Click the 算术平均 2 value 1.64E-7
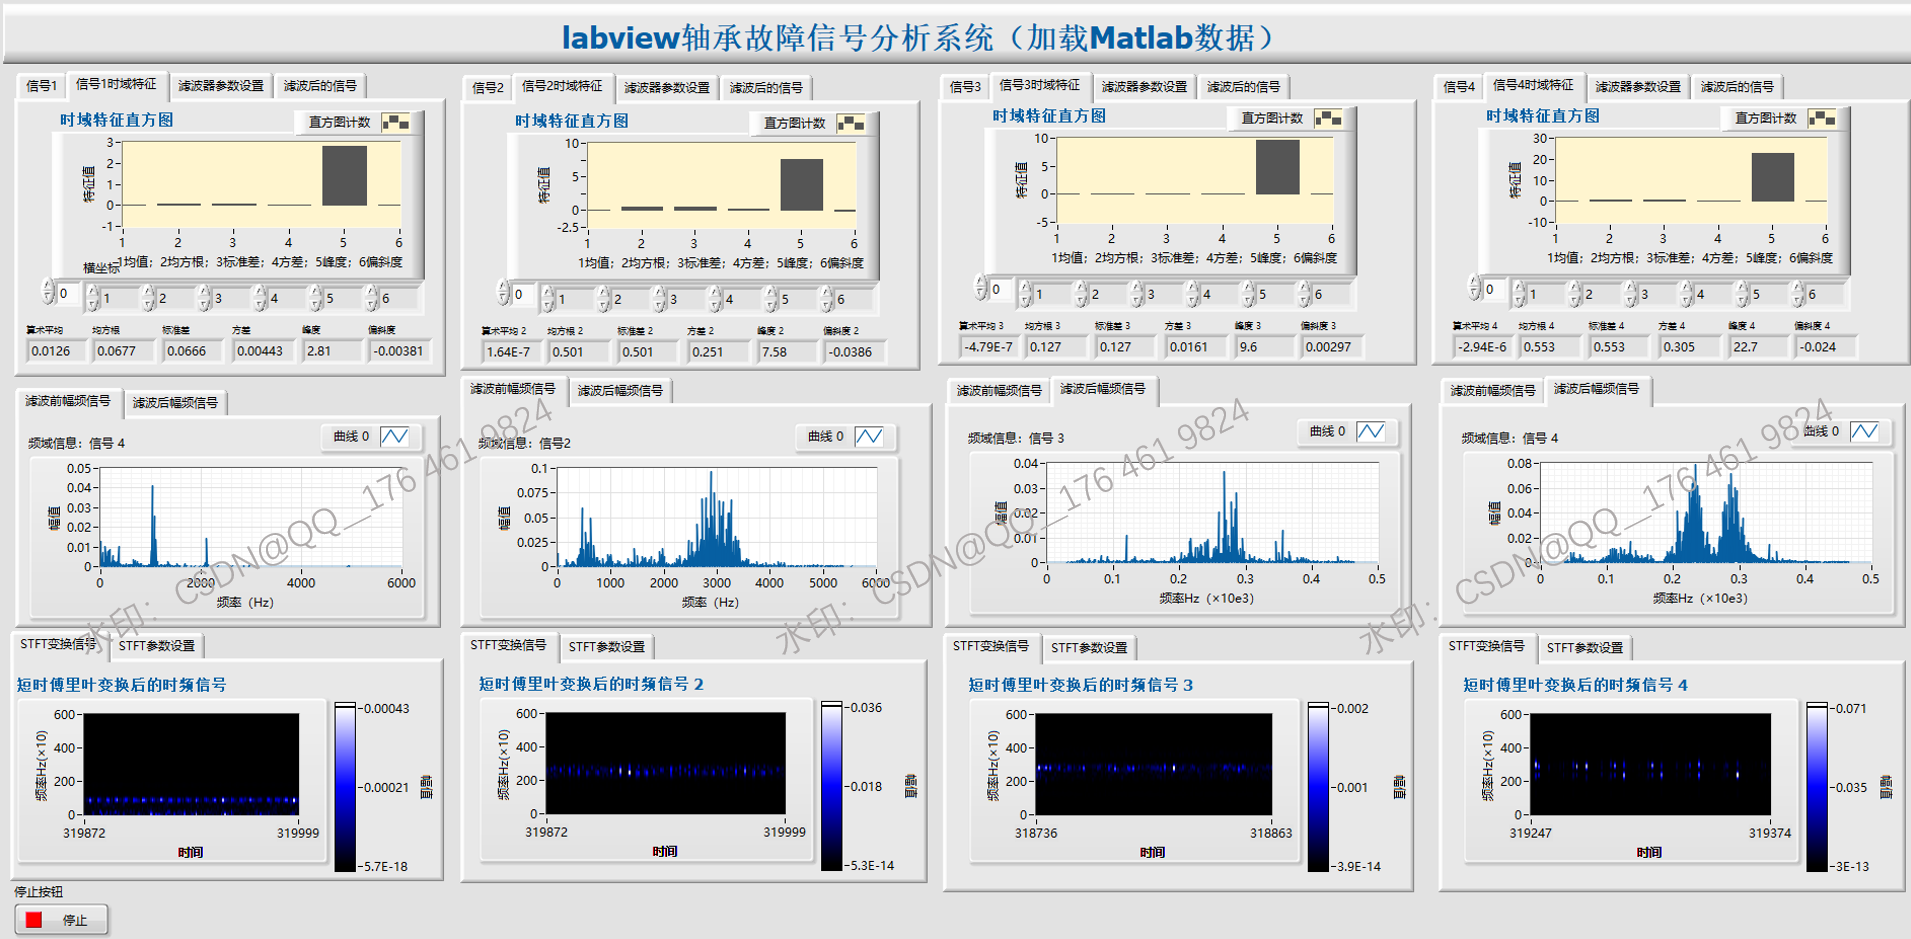 coord(512,352)
